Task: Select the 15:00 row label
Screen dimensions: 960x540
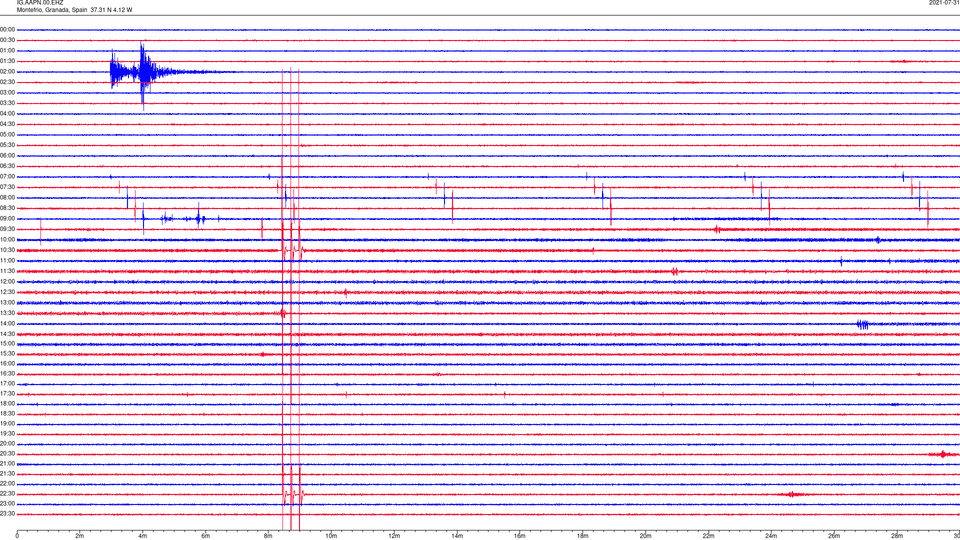Action: click(7, 344)
